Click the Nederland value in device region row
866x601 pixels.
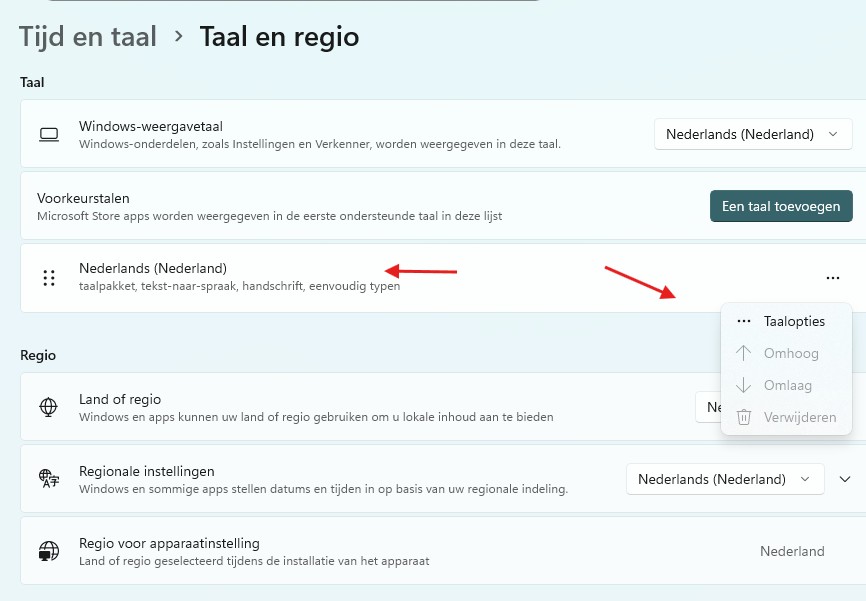tap(792, 551)
